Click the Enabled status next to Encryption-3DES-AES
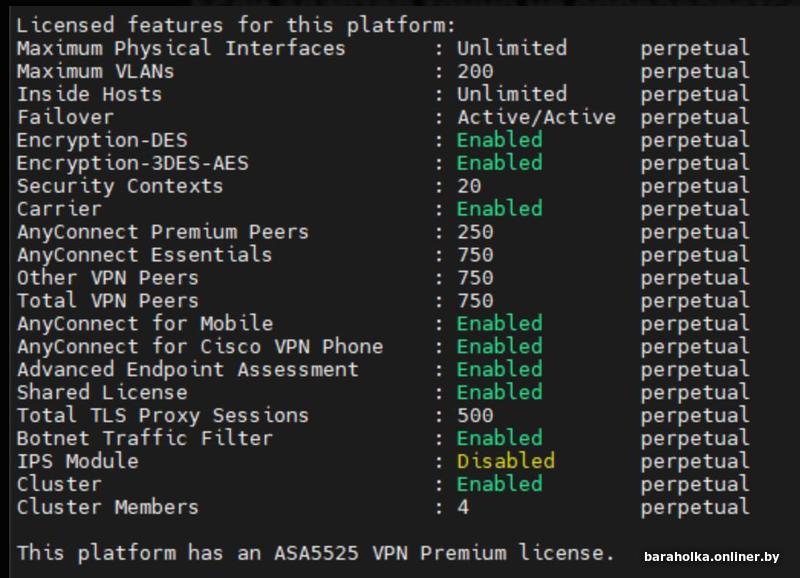 [499, 163]
